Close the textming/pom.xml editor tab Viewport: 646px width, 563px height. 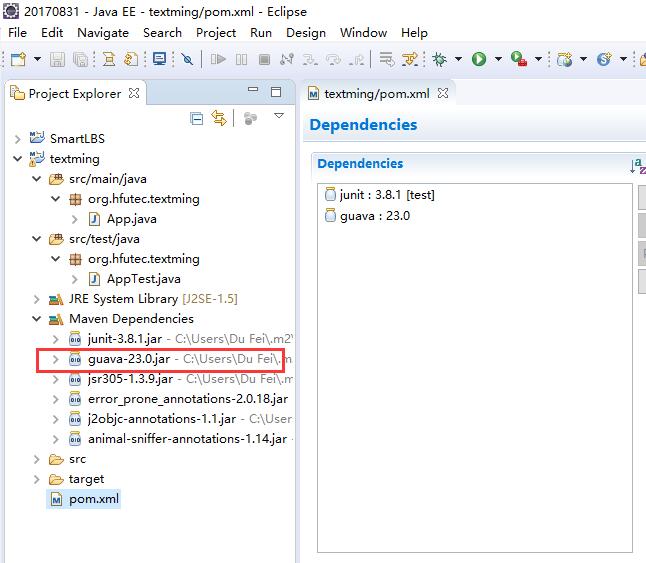(443, 93)
